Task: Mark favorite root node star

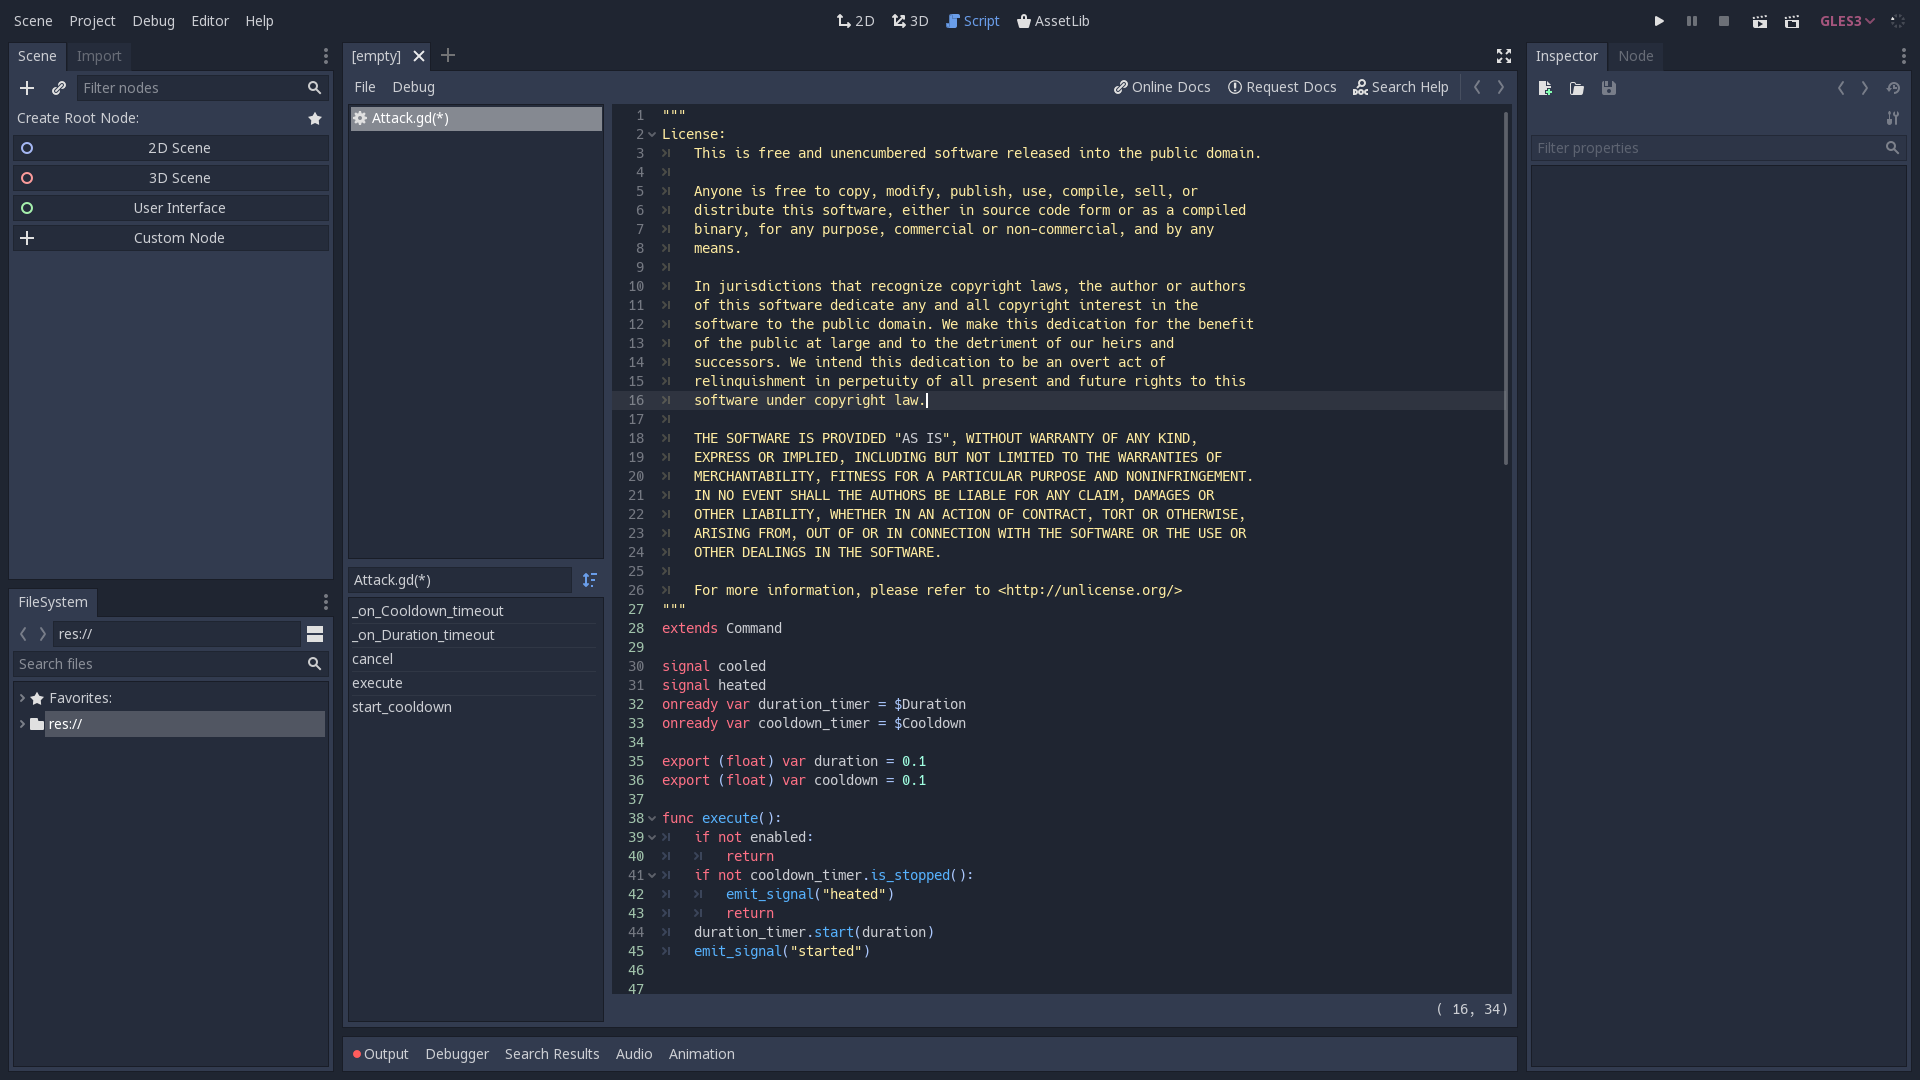Action: pyautogui.click(x=315, y=118)
